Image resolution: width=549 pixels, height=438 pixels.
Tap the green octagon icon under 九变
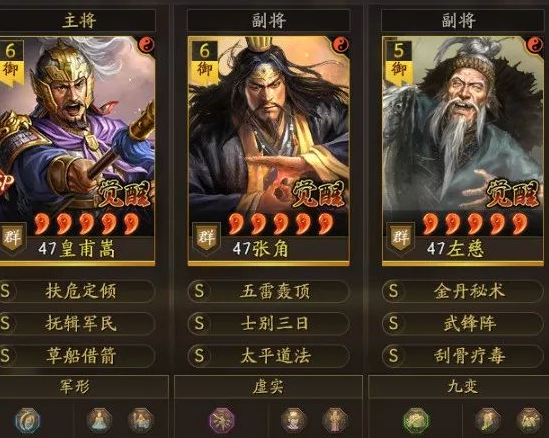point(416,420)
